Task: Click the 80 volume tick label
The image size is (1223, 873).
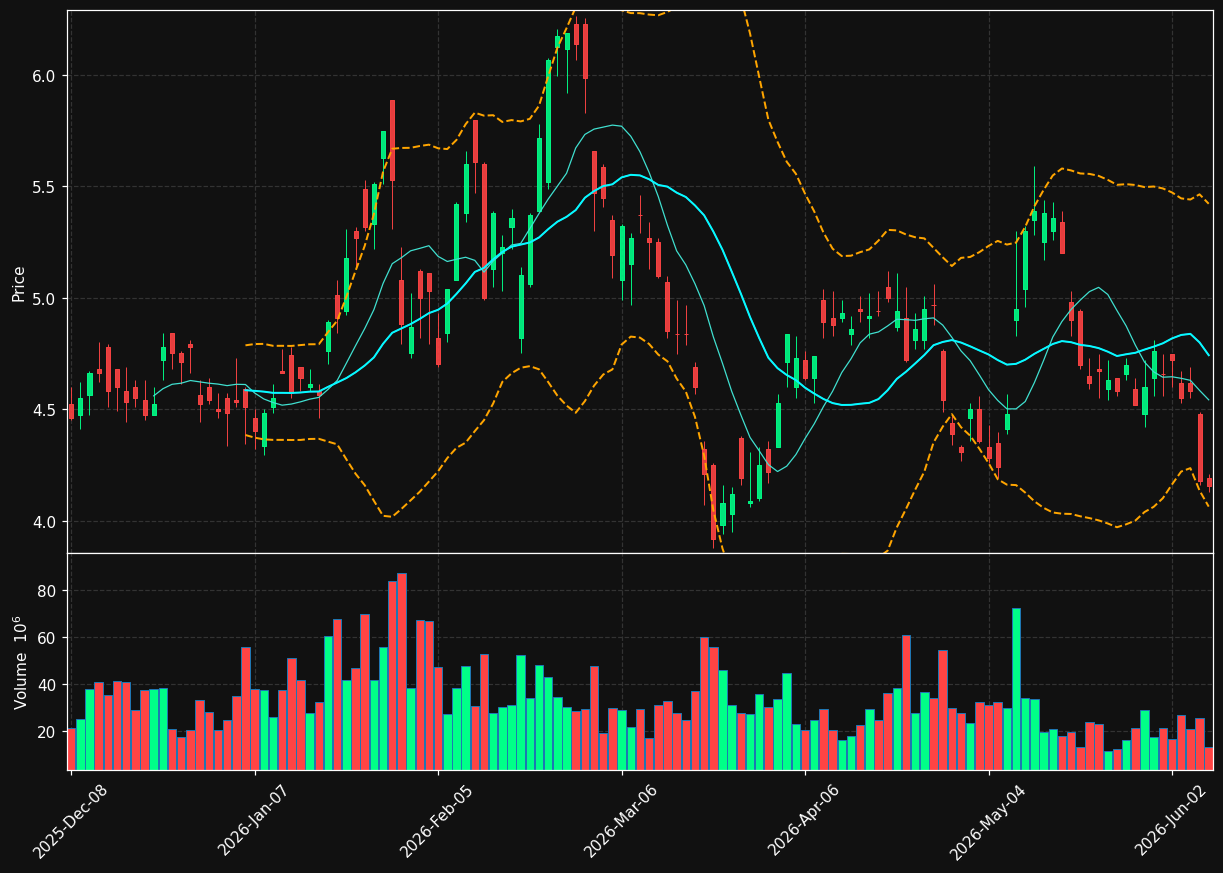Action: (48, 591)
